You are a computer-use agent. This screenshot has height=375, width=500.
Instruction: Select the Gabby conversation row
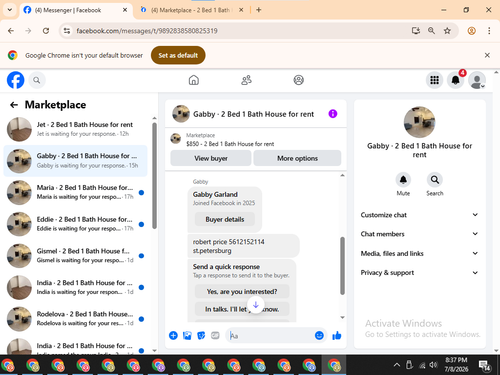(x=75, y=161)
